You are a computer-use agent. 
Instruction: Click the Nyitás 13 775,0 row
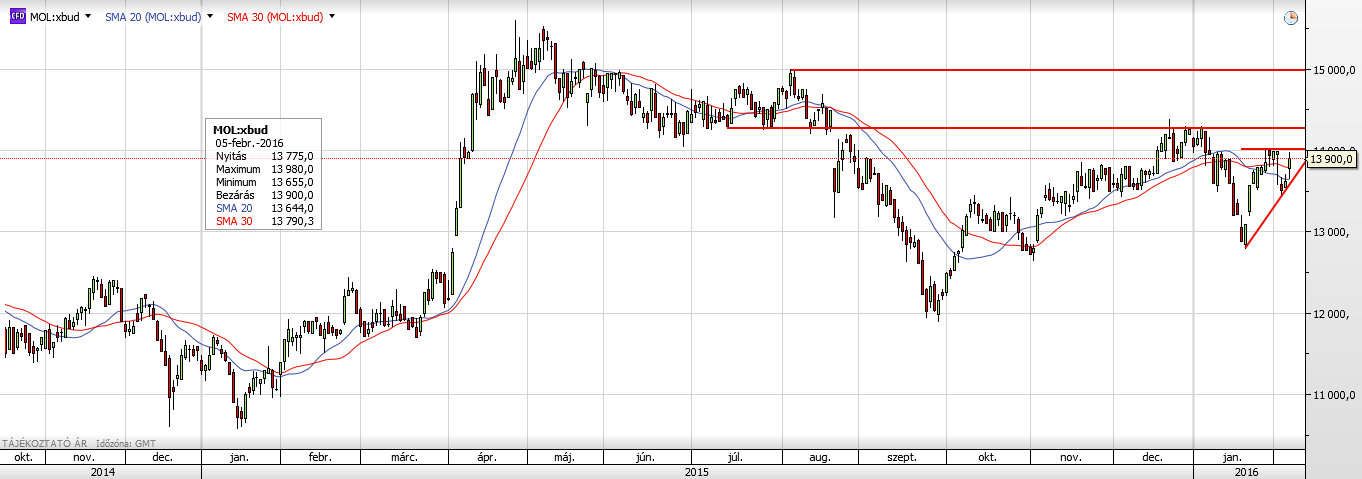coord(264,156)
